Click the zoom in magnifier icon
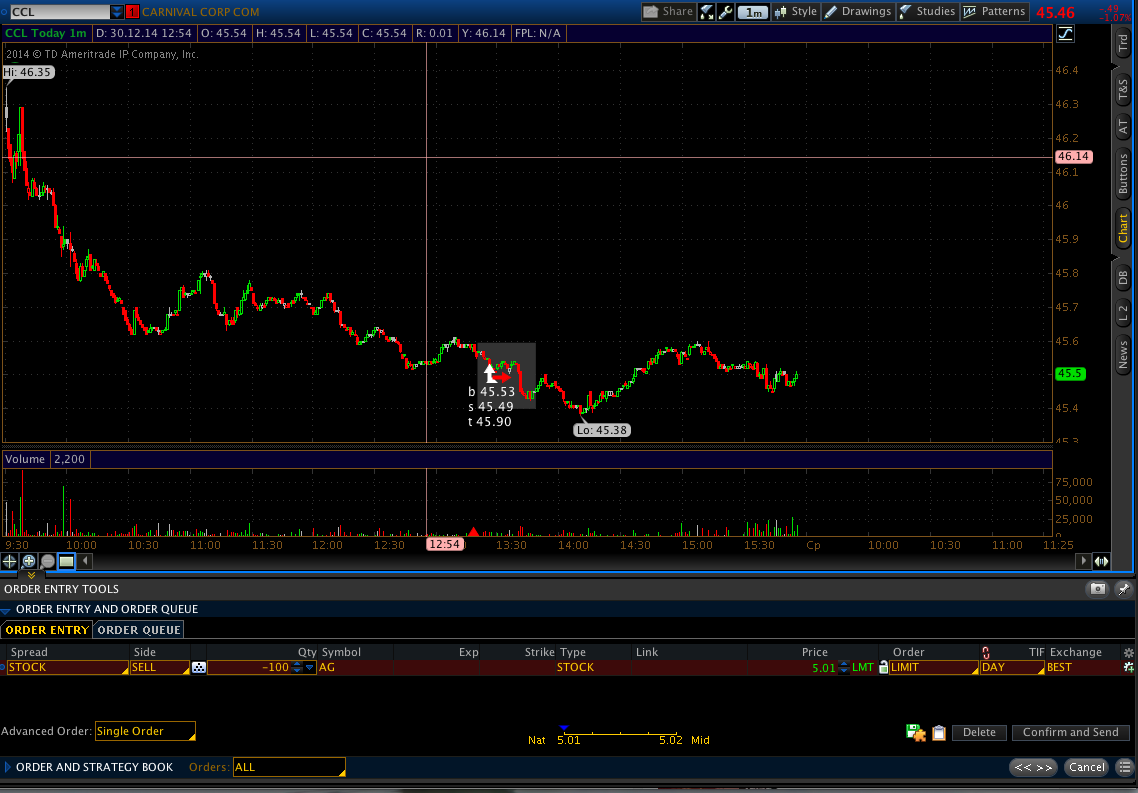Image resolution: width=1138 pixels, height=793 pixels. point(28,561)
